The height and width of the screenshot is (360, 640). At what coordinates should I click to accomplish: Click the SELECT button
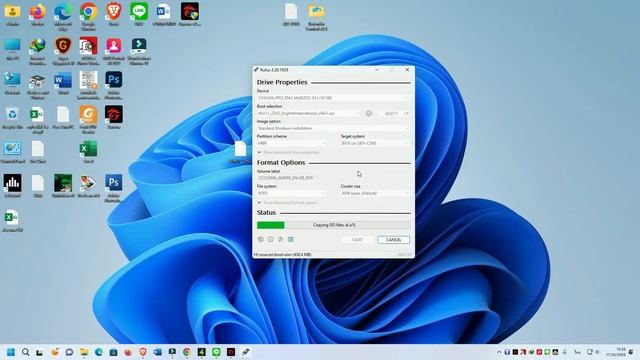(391, 113)
